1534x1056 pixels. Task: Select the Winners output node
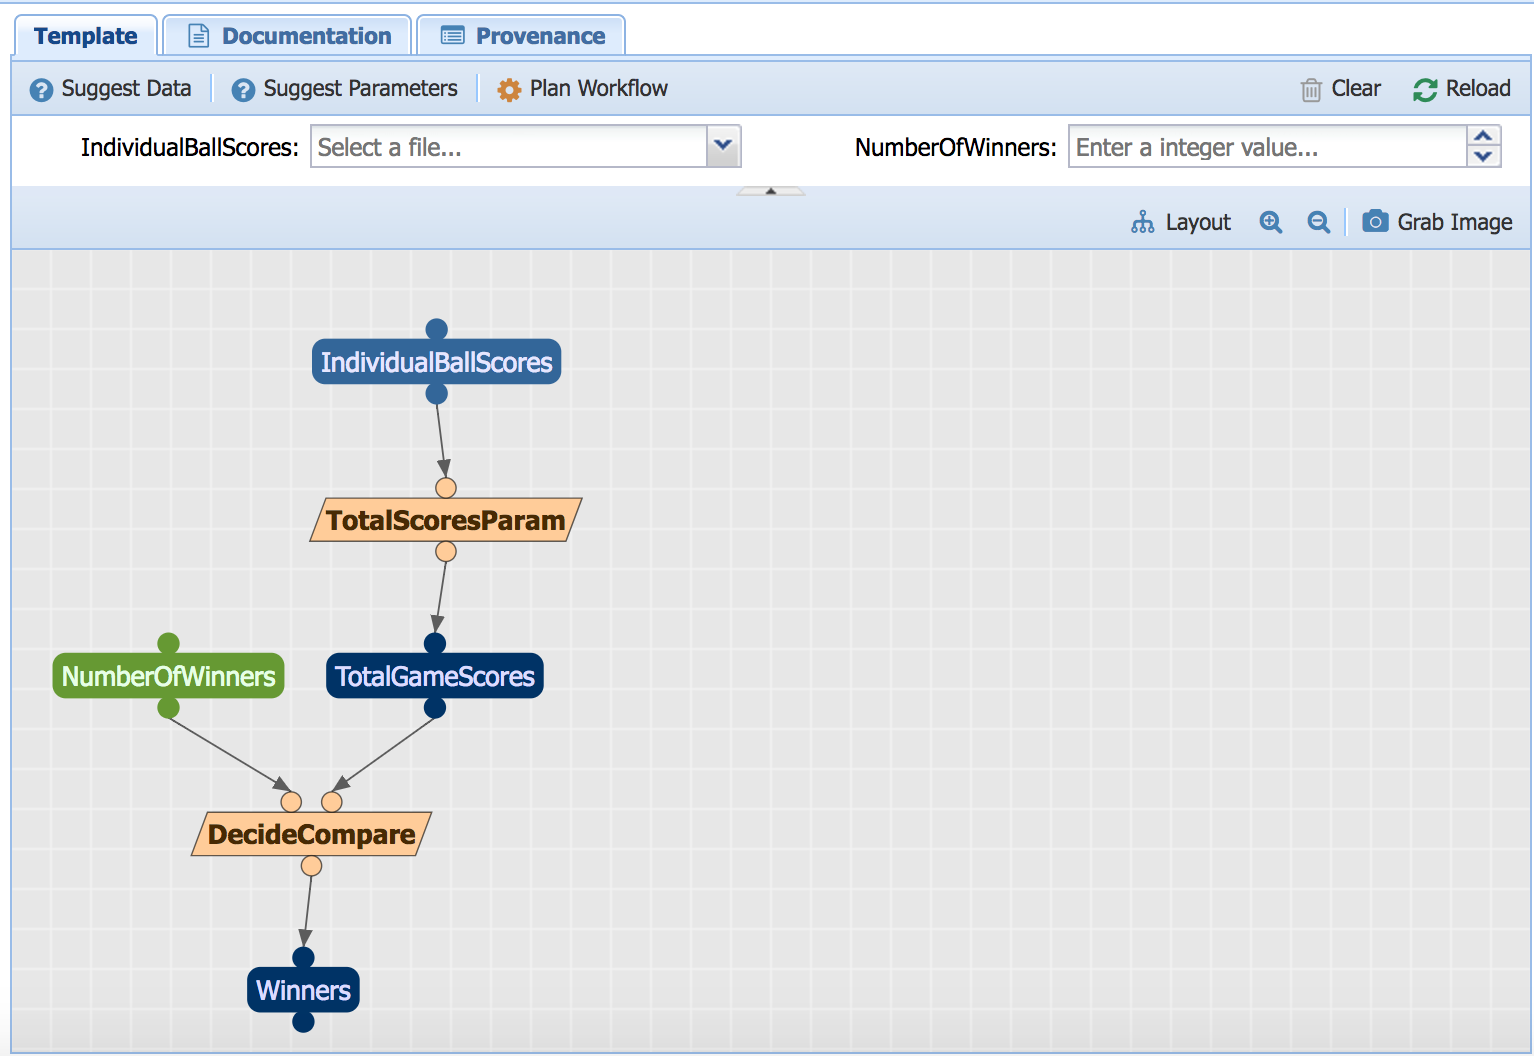[303, 990]
